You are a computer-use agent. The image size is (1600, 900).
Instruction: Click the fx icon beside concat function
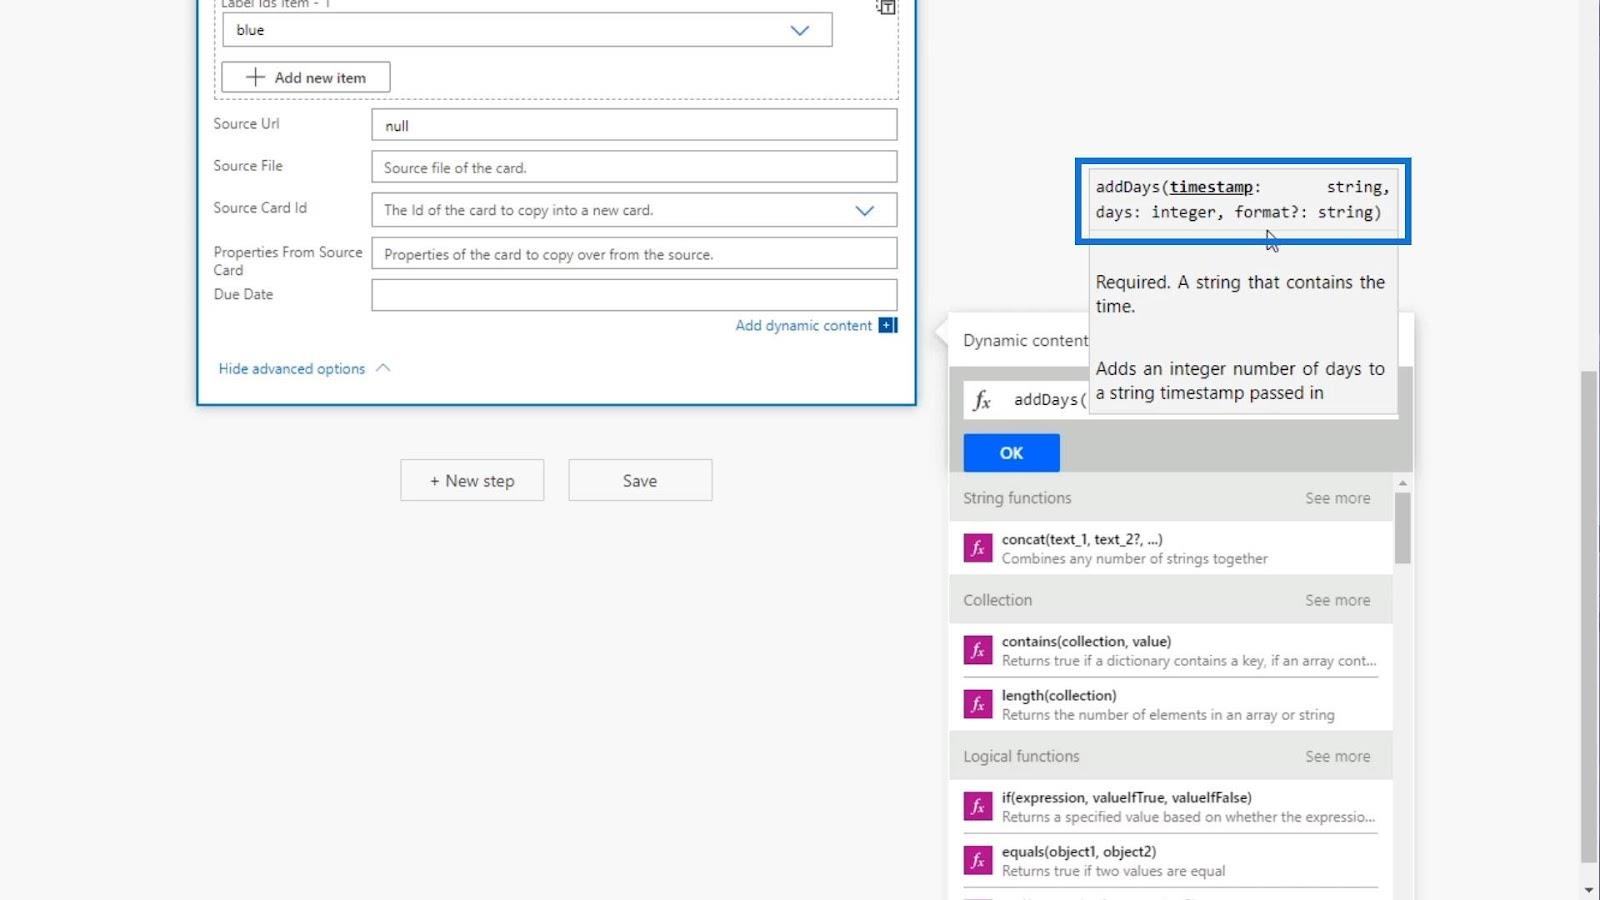(x=977, y=548)
